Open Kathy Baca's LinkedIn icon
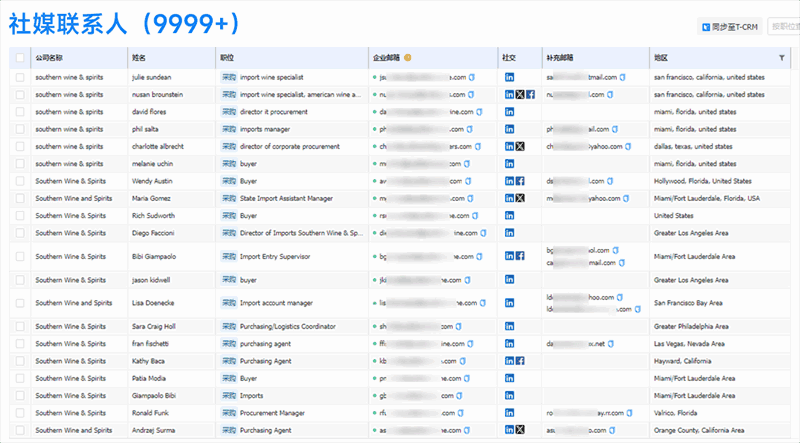This screenshot has width=800, height=443. click(x=509, y=361)
